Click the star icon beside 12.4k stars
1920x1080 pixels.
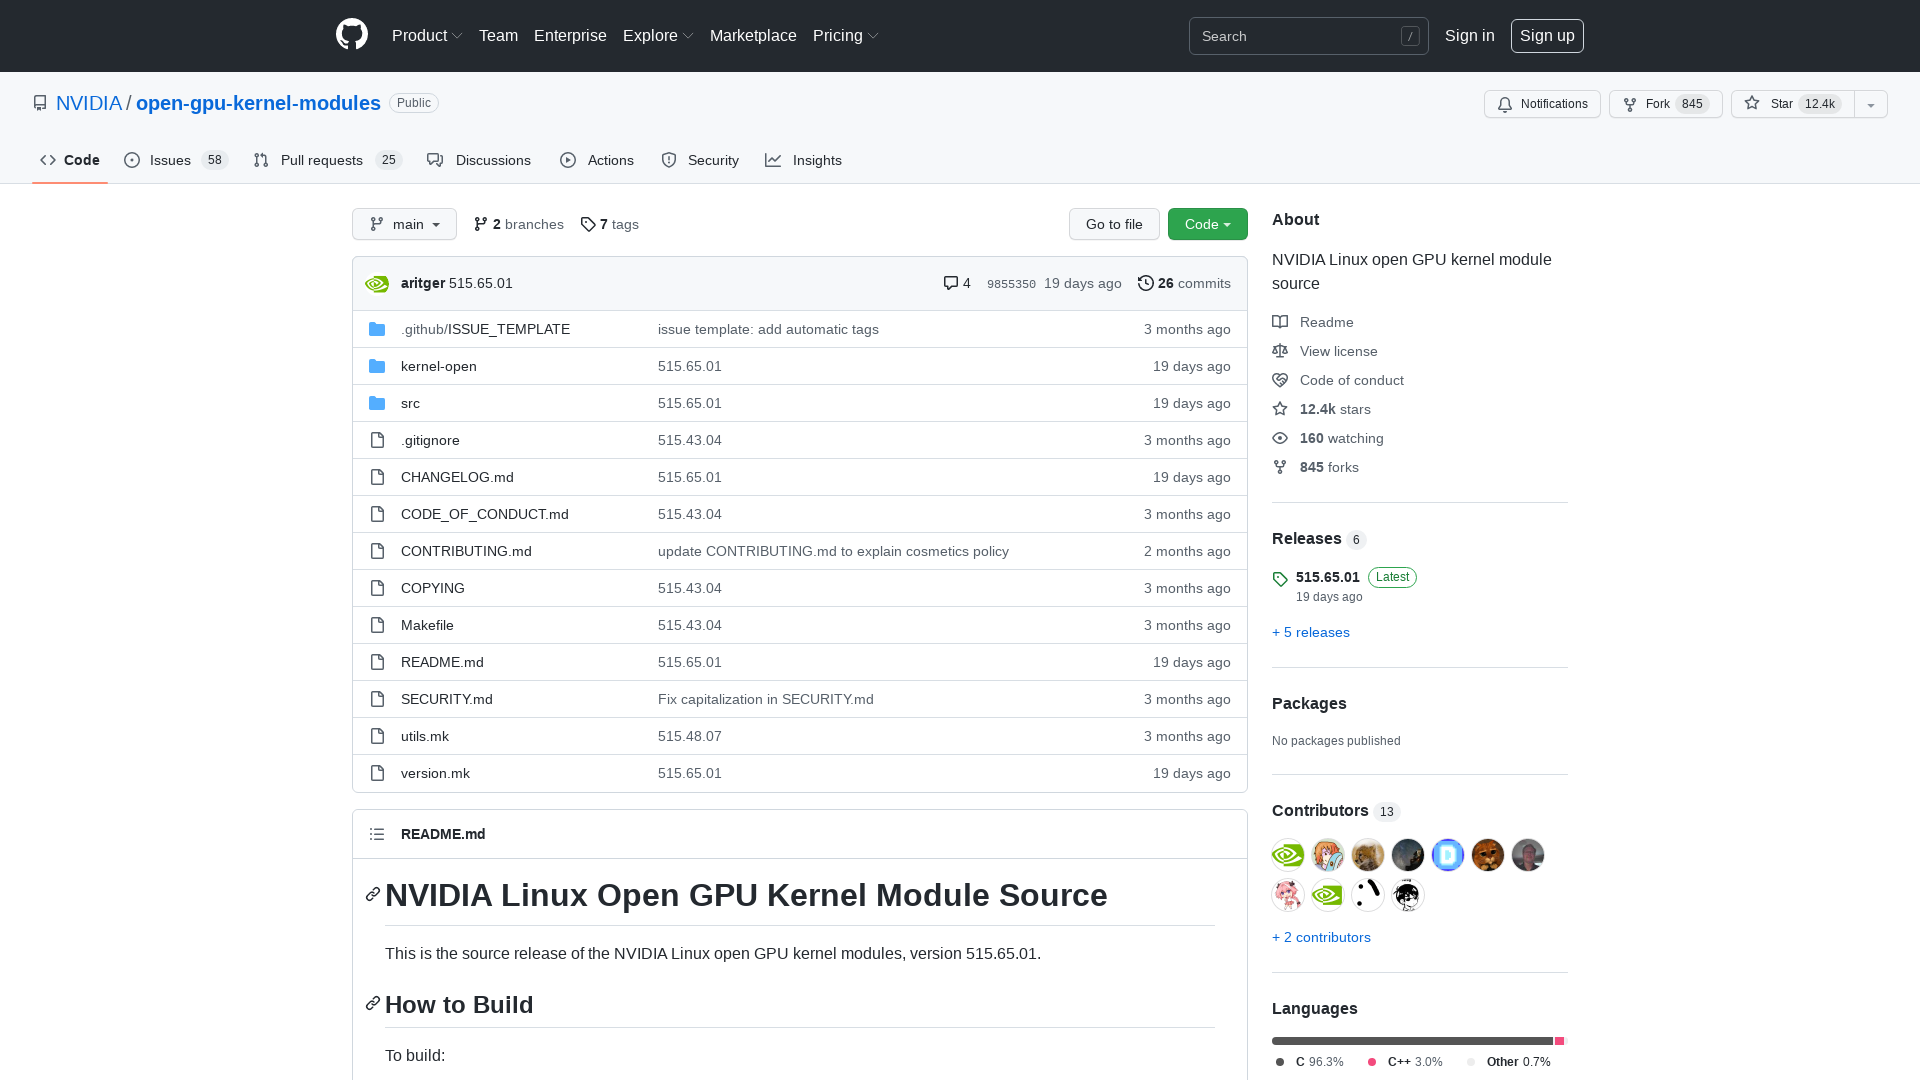(x=1280, y=409)
